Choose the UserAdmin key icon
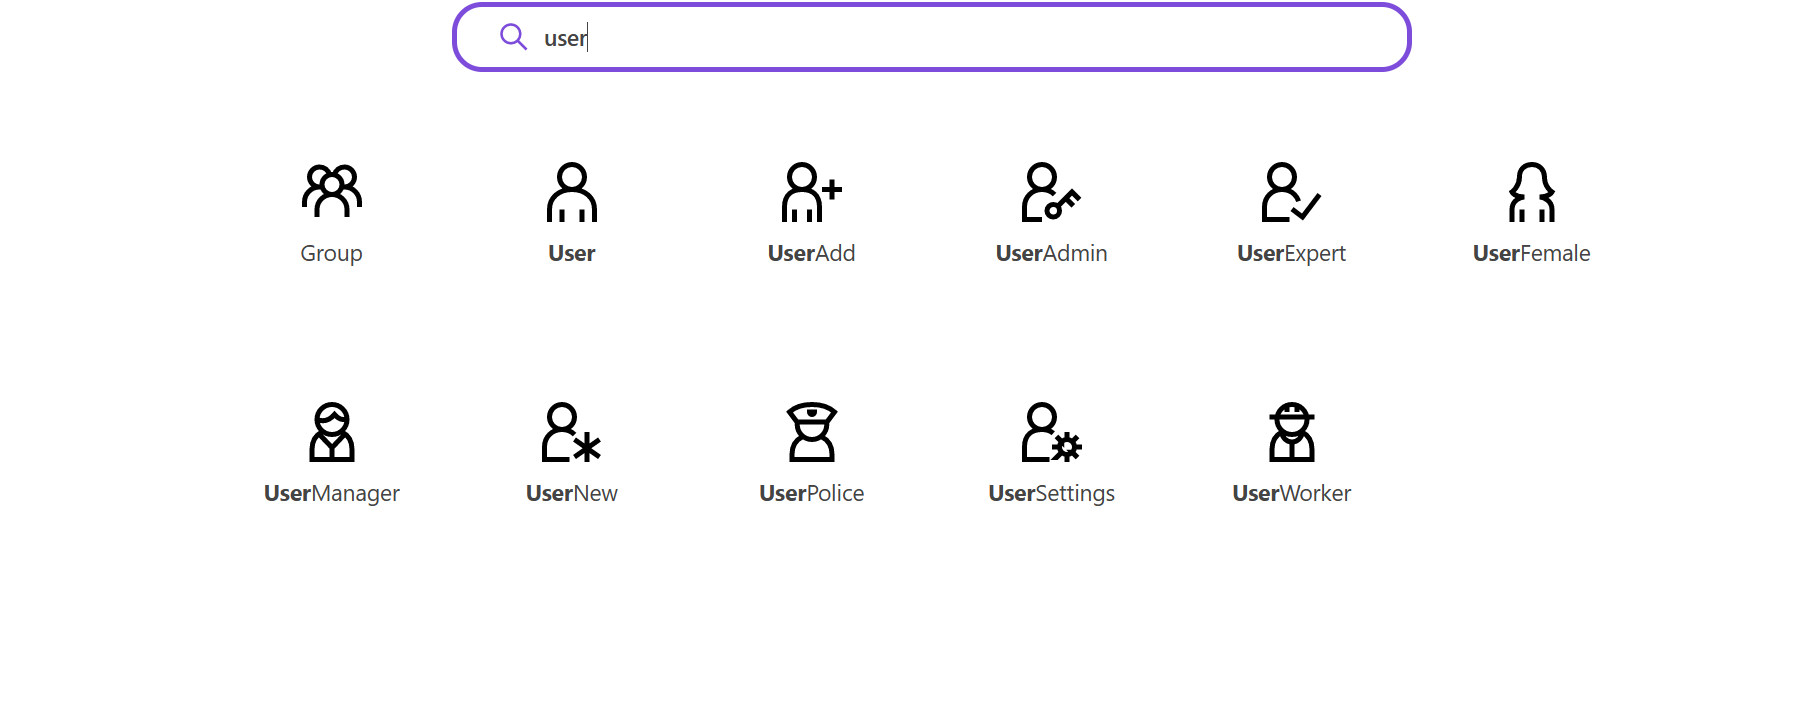The width and height of the screenshot is (1819, 703). click(x=1051, y=191)
